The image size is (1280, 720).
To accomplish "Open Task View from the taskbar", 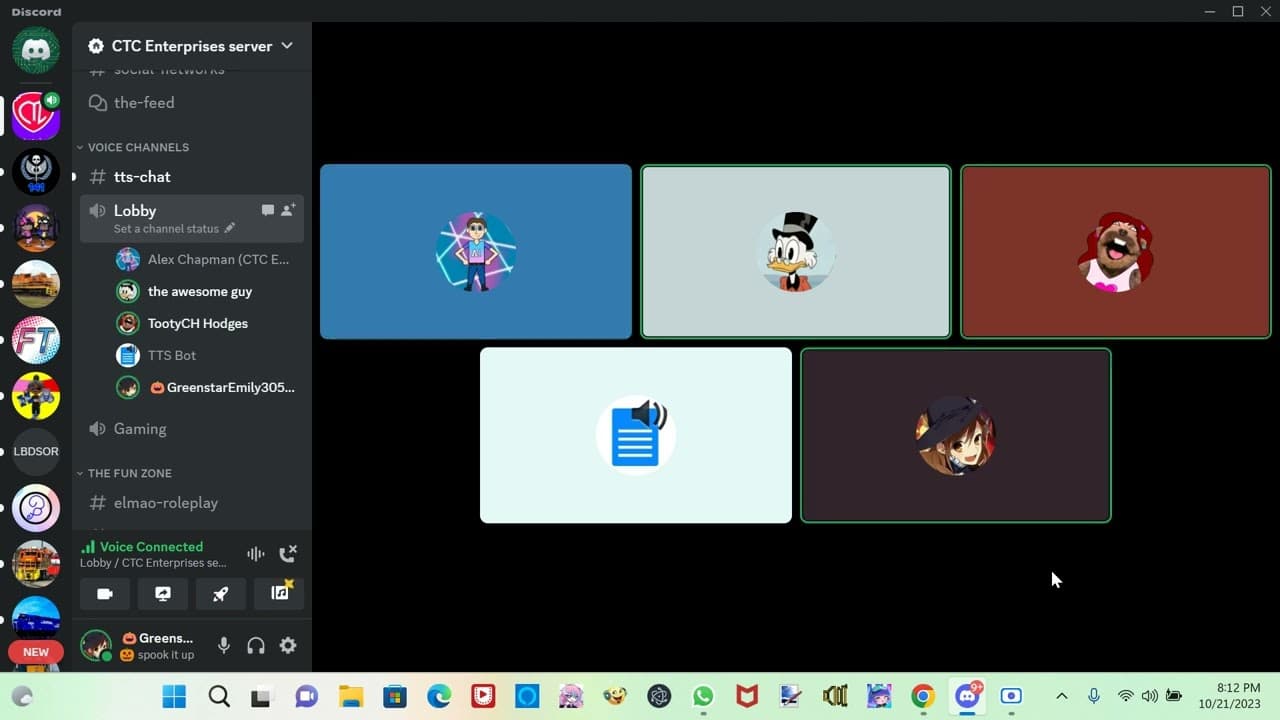I will (x=262, y=696).
